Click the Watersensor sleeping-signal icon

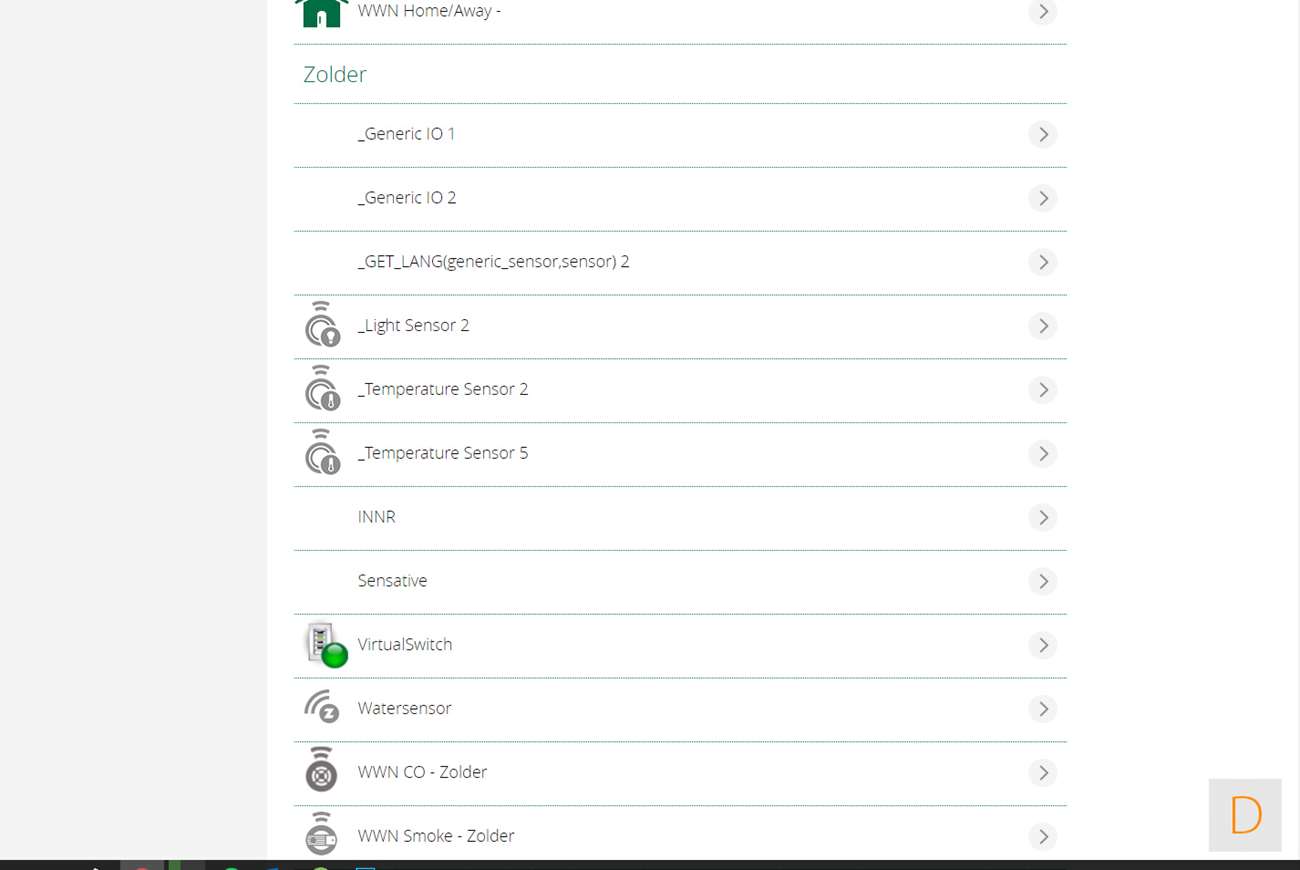click(322, 707)
